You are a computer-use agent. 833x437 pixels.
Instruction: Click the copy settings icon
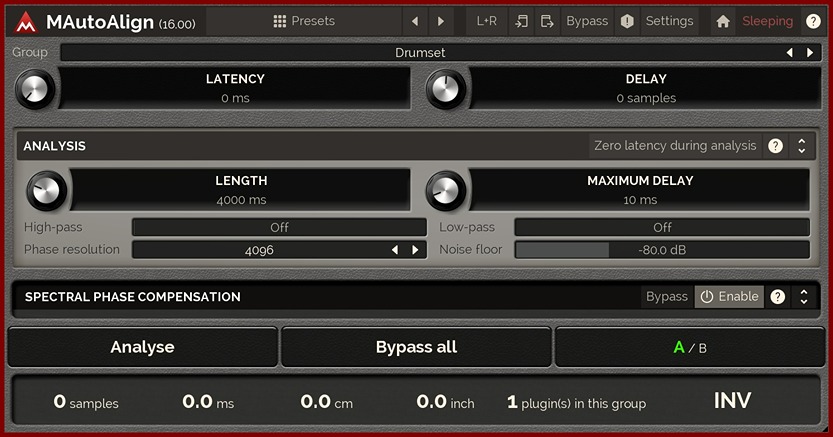[x=521, y=21]
